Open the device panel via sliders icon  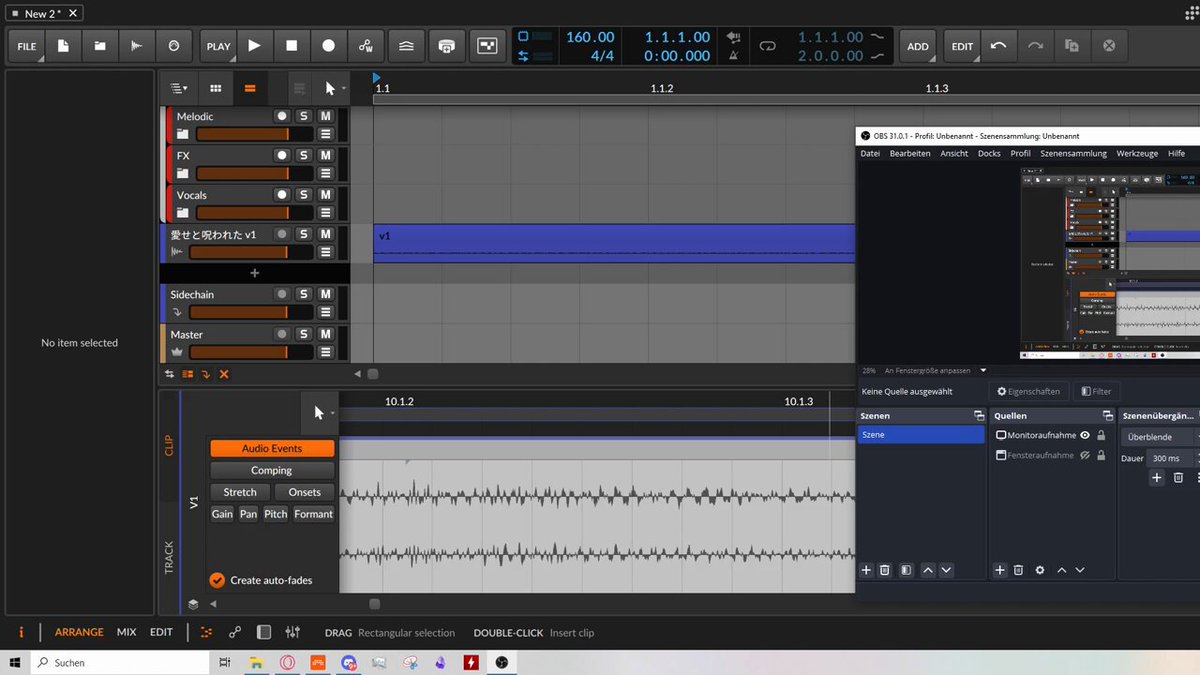[292, 632]
